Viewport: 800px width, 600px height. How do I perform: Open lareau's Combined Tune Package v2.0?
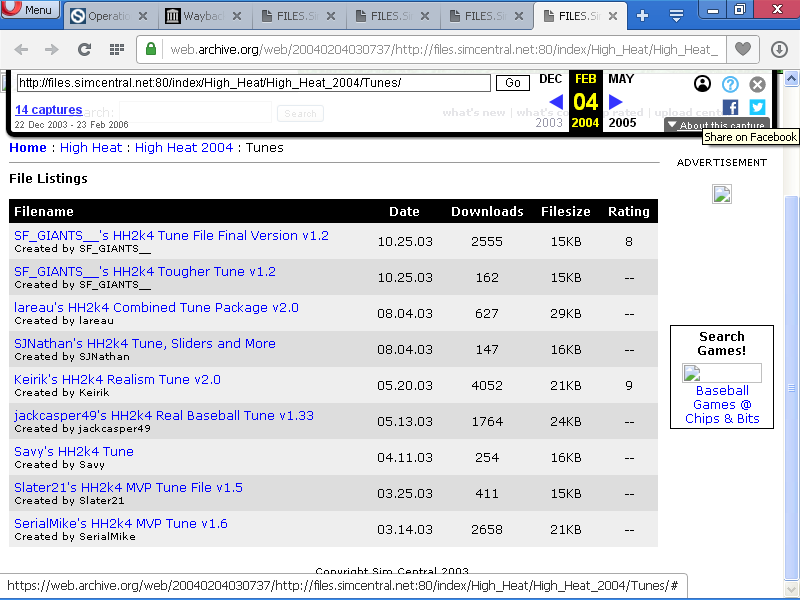[x=156, y=308]
